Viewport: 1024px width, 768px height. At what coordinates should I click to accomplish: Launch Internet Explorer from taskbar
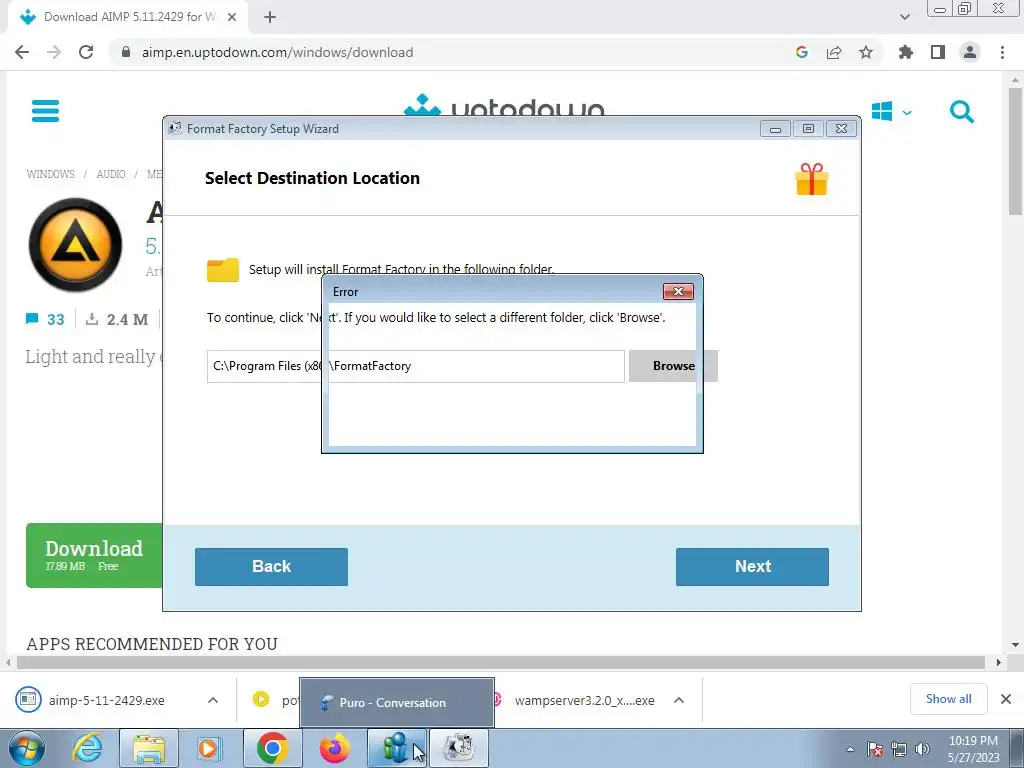pos(87,748)
